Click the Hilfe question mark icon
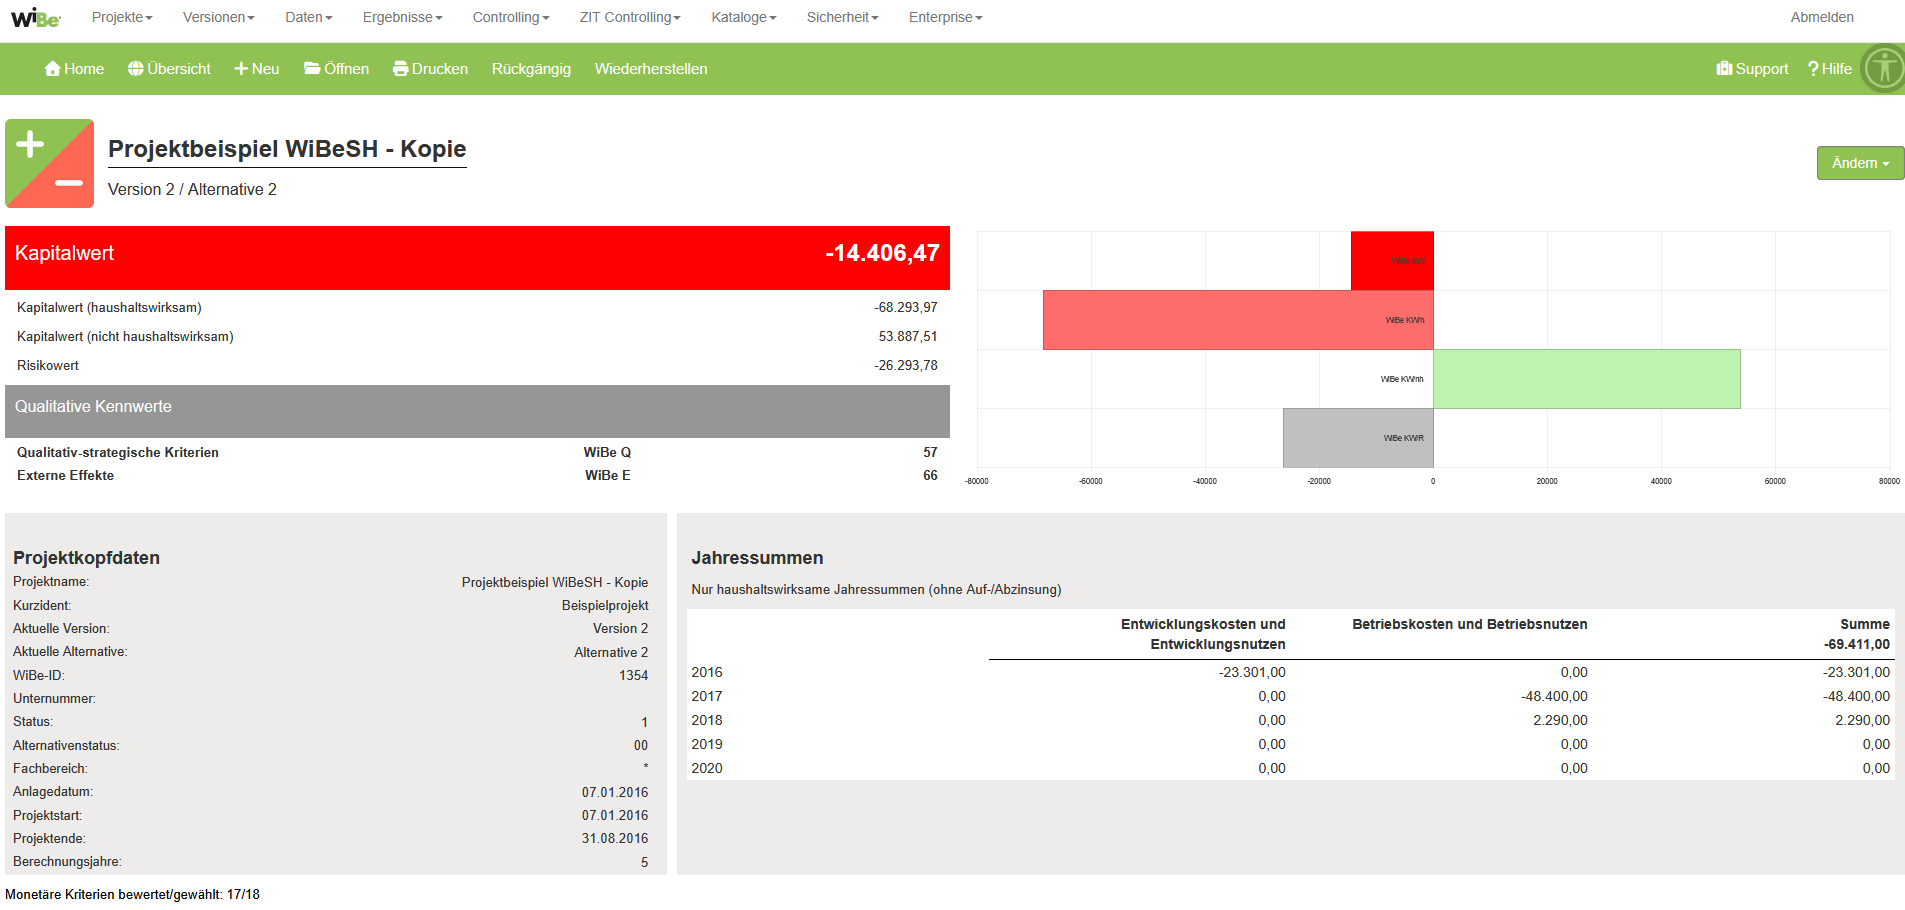 1813,69
